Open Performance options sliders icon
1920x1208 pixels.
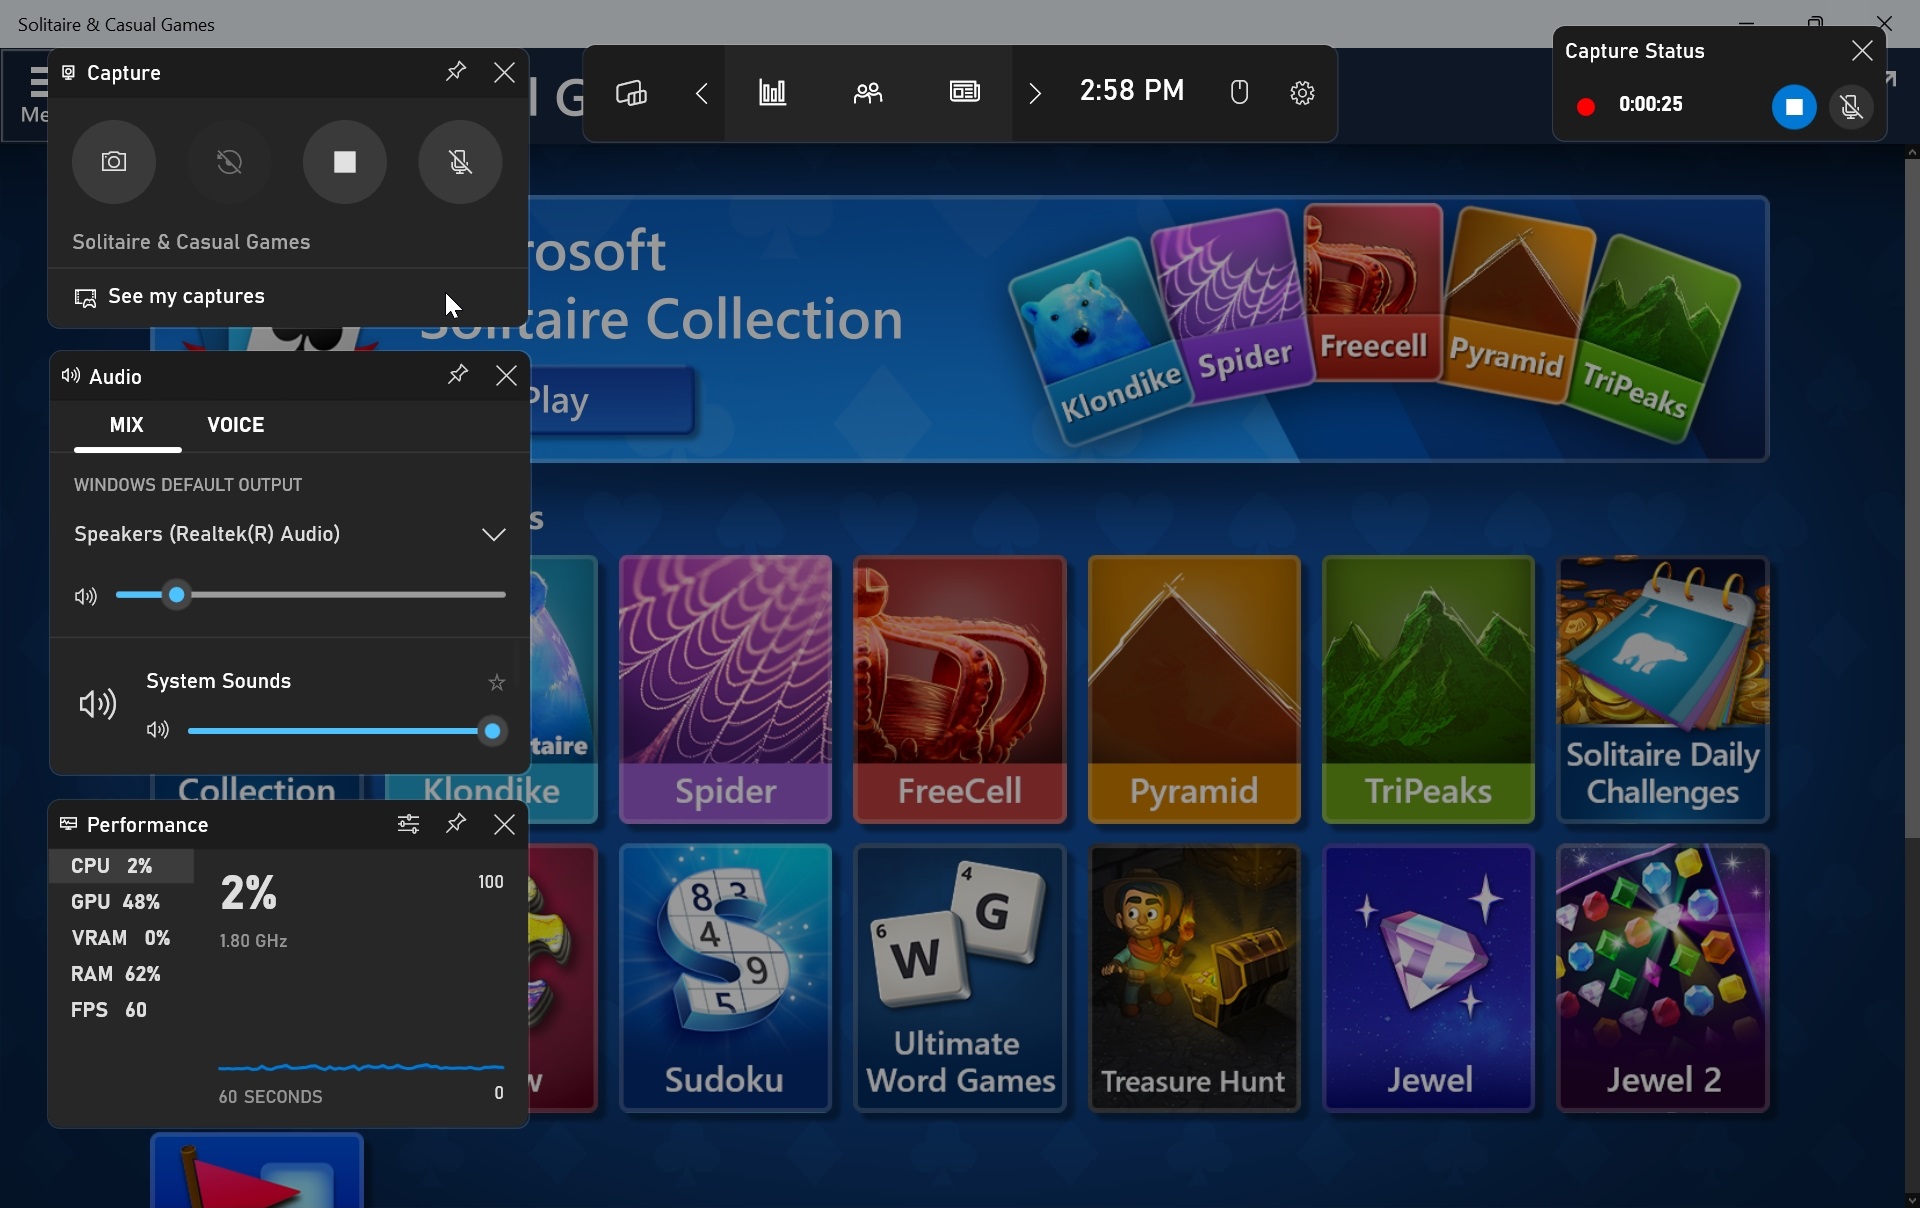408,824
